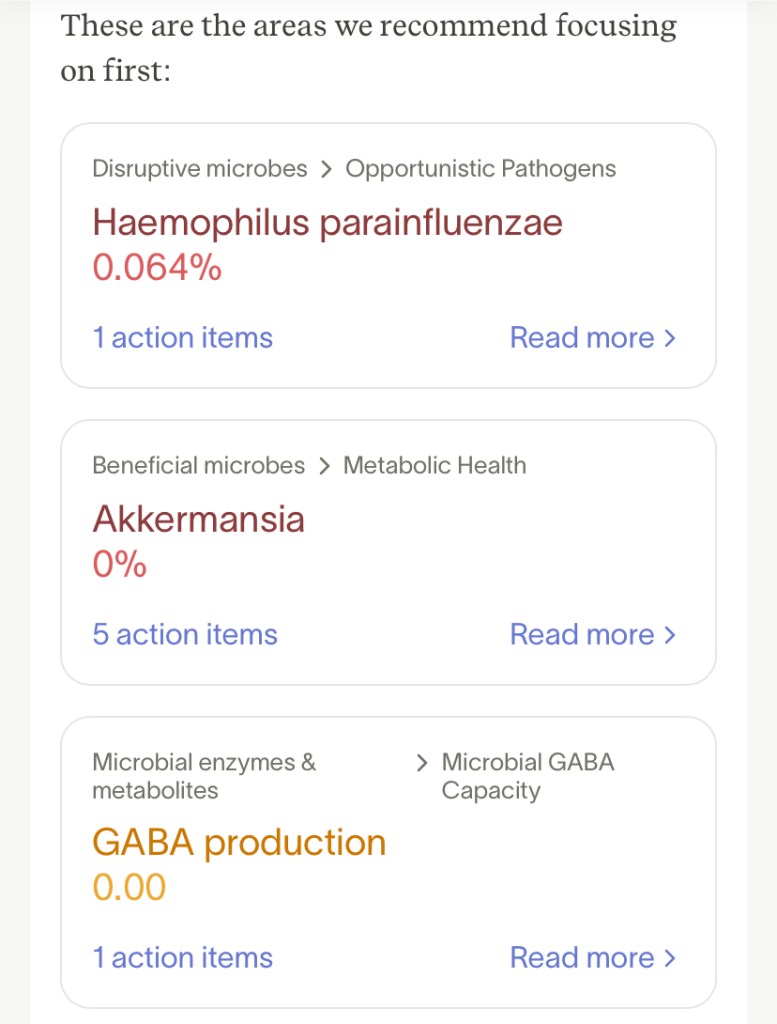
Task: Click the 0% value on Akkermansia card
Action: pos(119,565)
